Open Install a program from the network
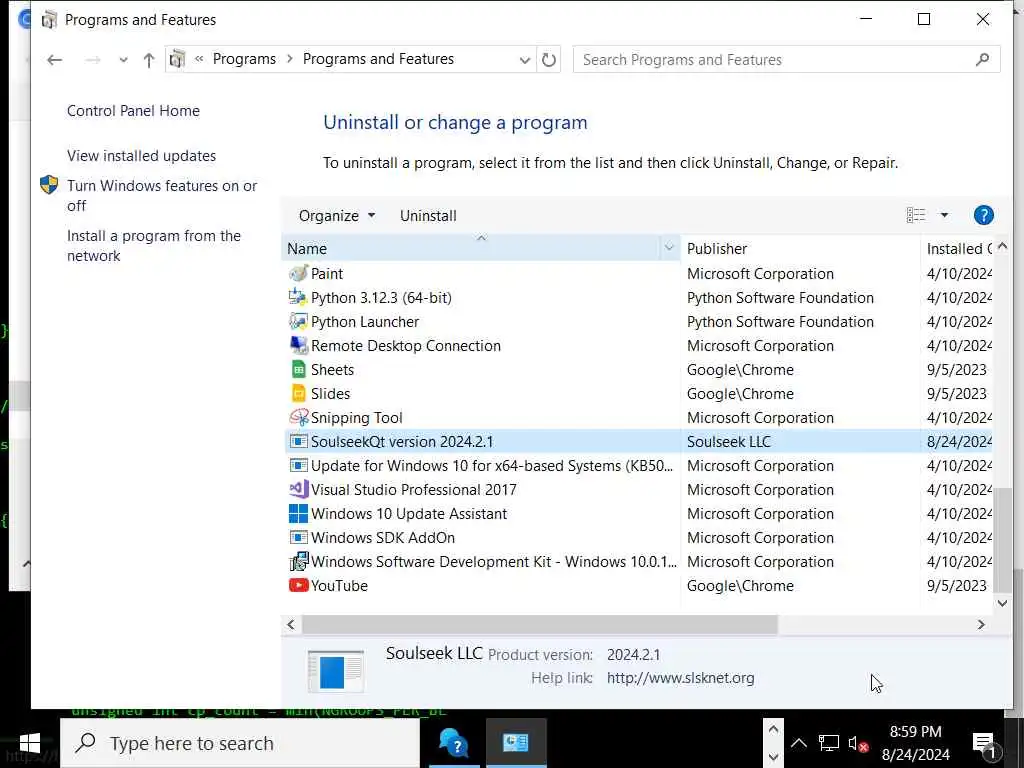Image resolution: width=1024 pixels, height=768 pixels. (154, 246)
